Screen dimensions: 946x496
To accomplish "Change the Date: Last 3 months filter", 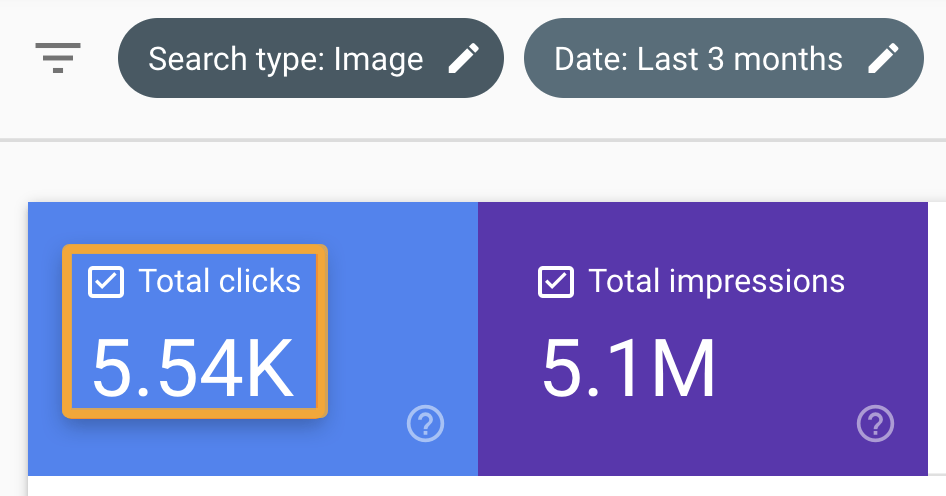I will [723, 58].
